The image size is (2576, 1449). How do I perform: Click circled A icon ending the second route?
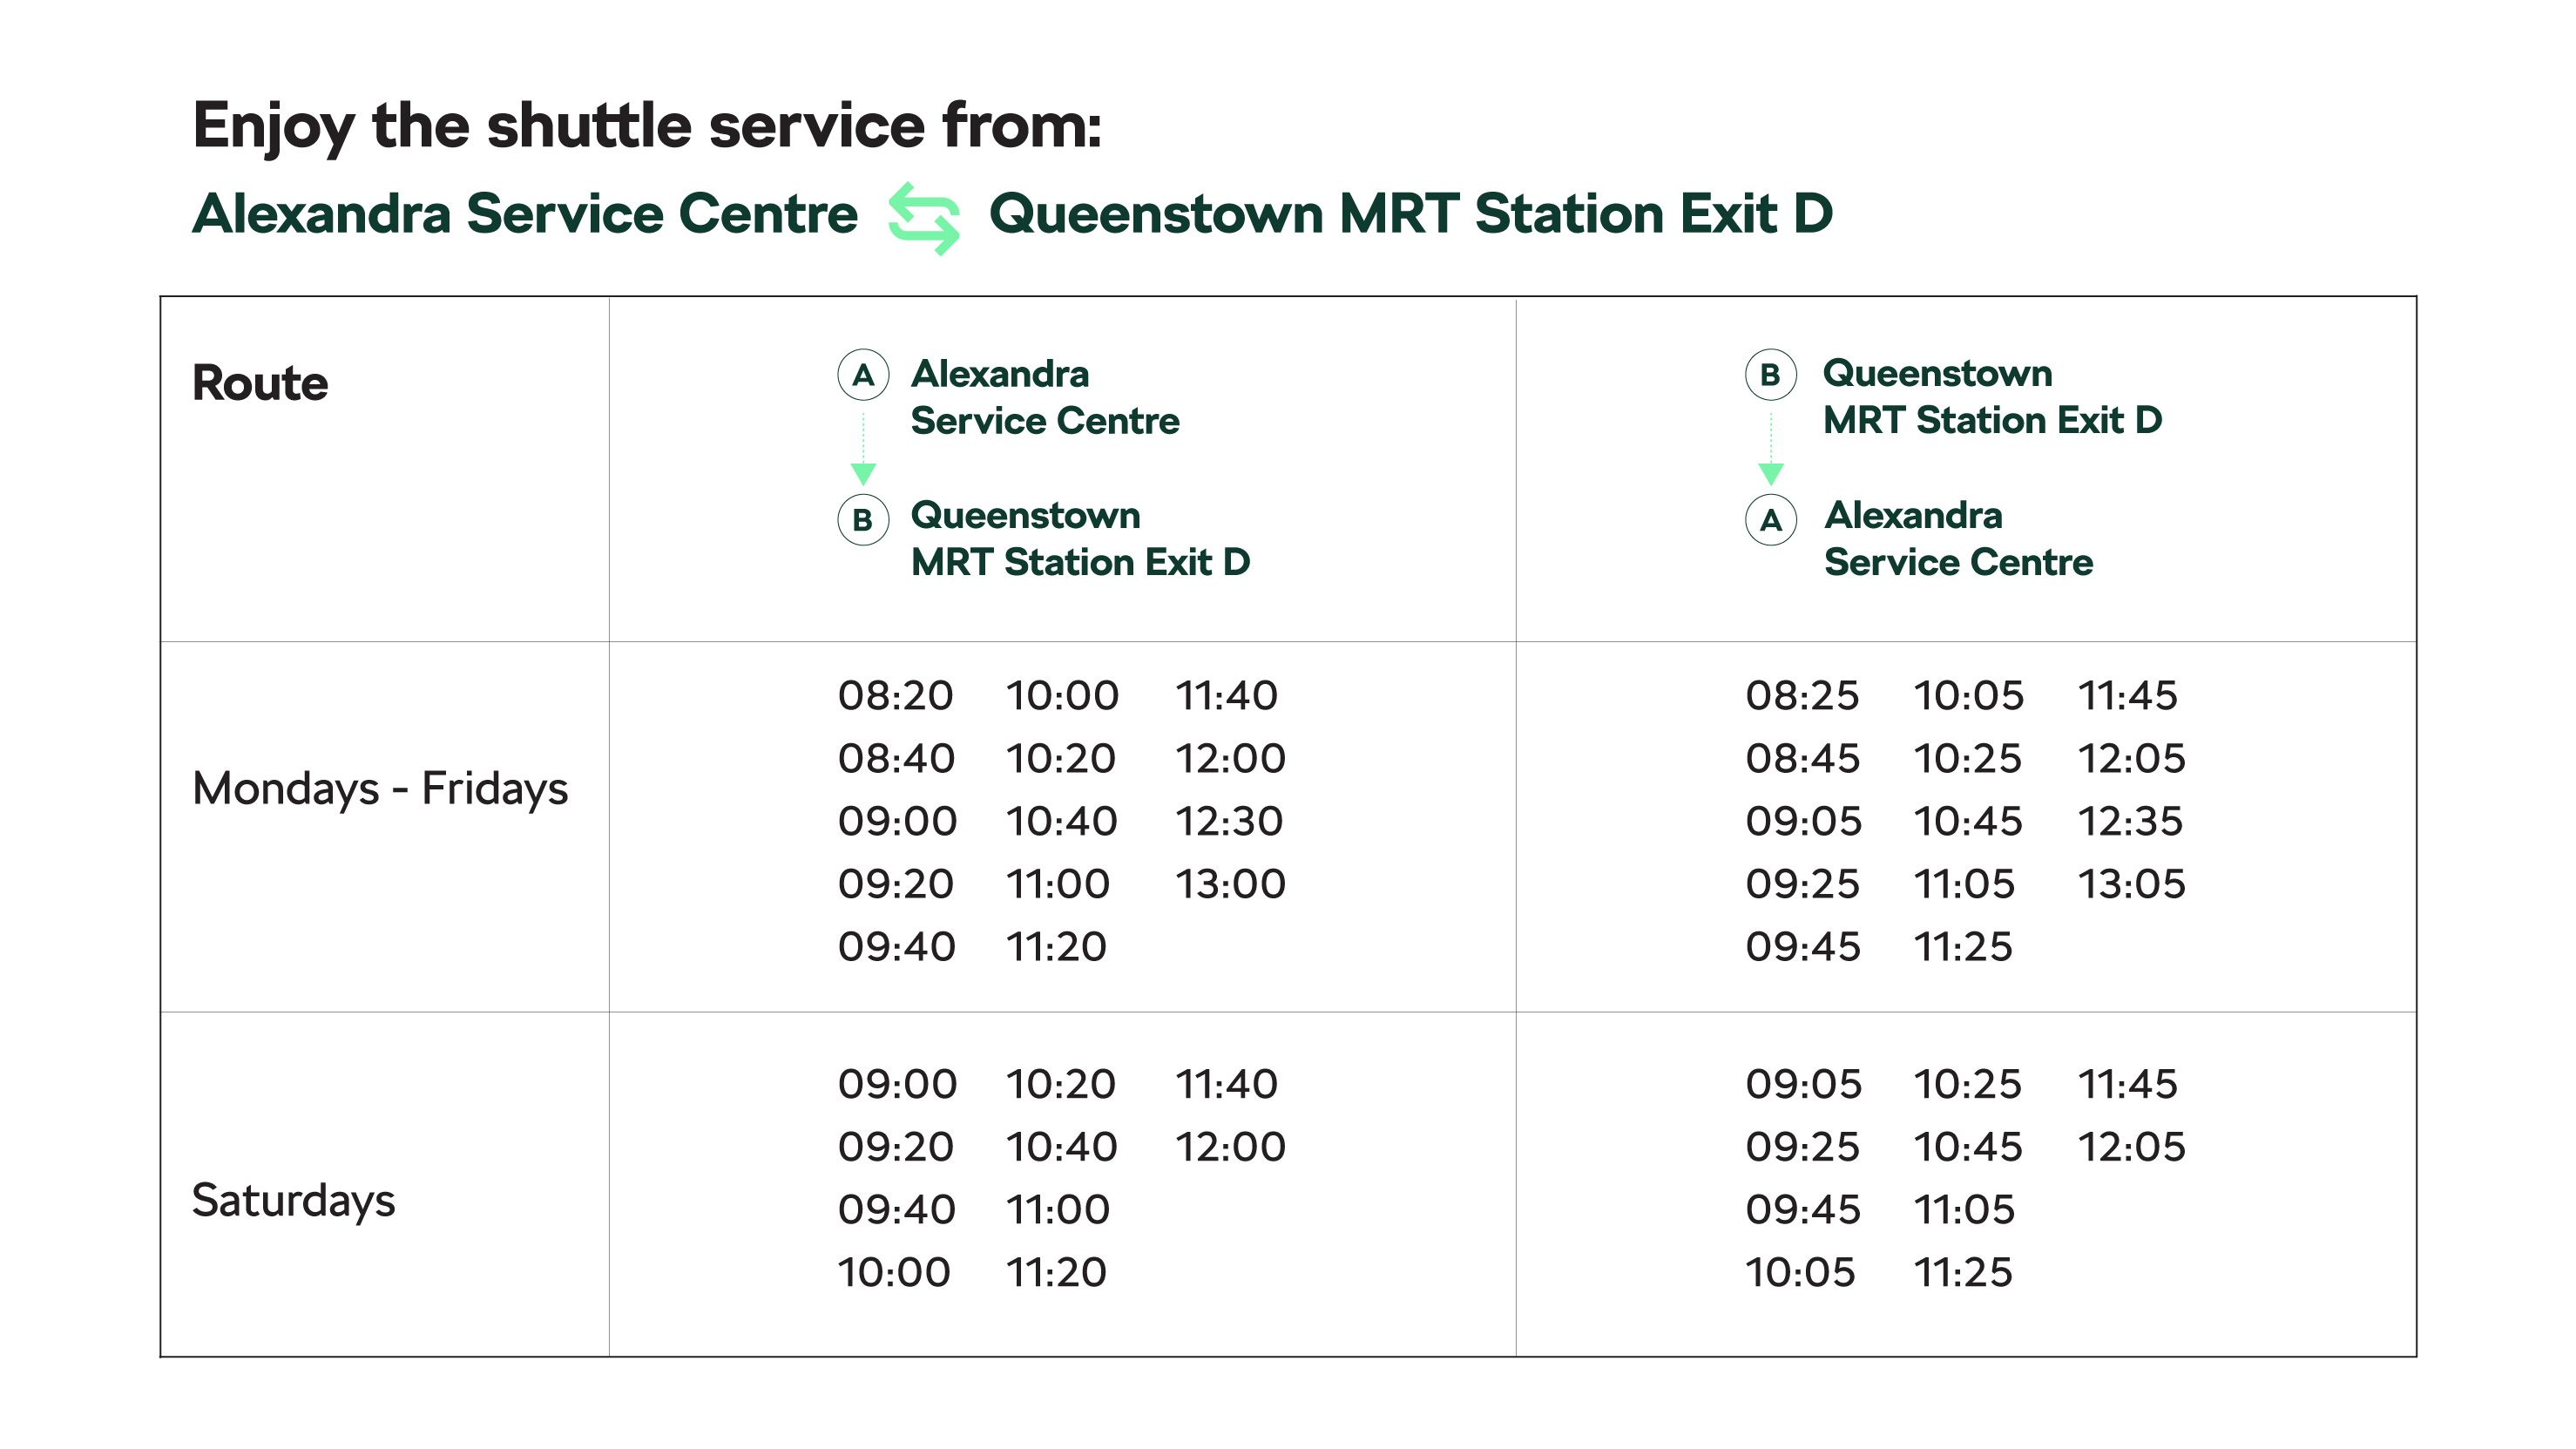pyautogui.click(x=1770, y=520)
